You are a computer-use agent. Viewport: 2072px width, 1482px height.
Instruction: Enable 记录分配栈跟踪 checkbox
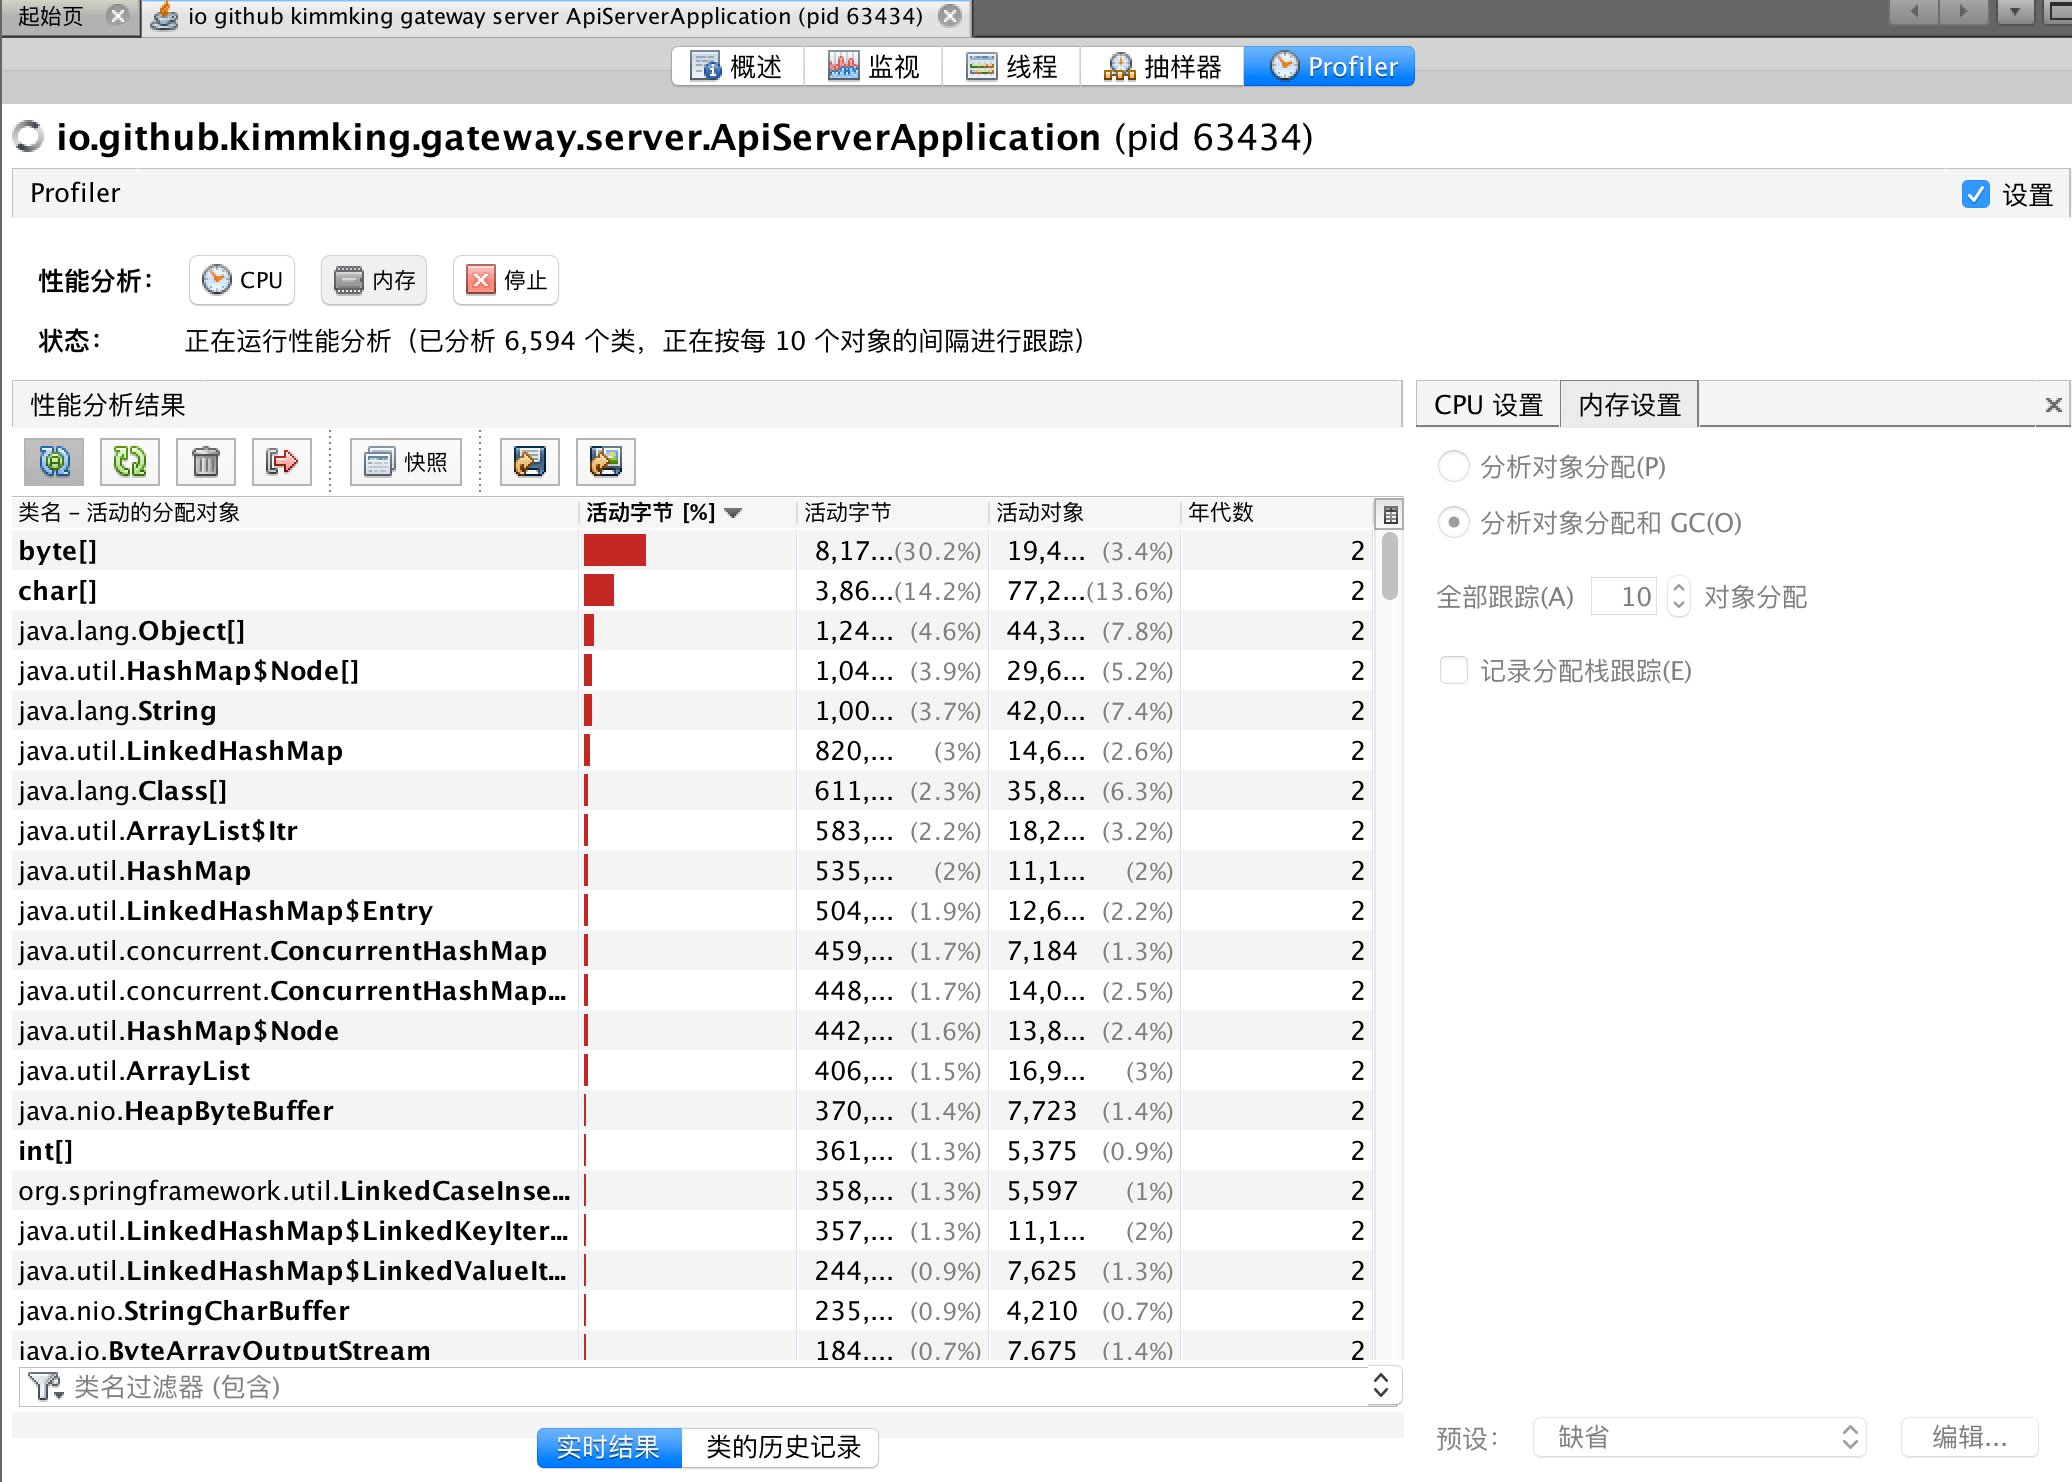tap(1453, 670)
